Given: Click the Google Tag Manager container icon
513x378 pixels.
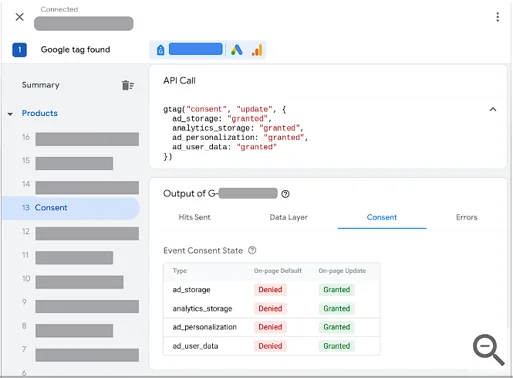Looking at the screenshot, I should click(161, 50).
